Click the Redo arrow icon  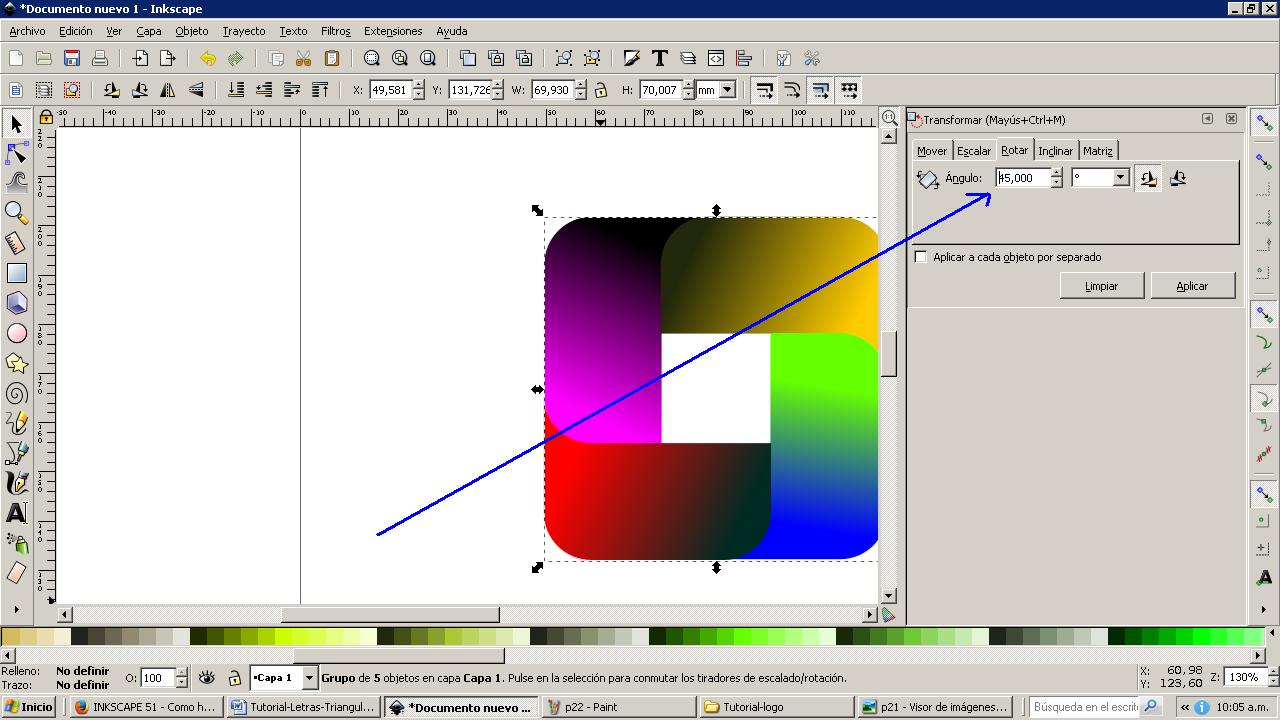235,58
